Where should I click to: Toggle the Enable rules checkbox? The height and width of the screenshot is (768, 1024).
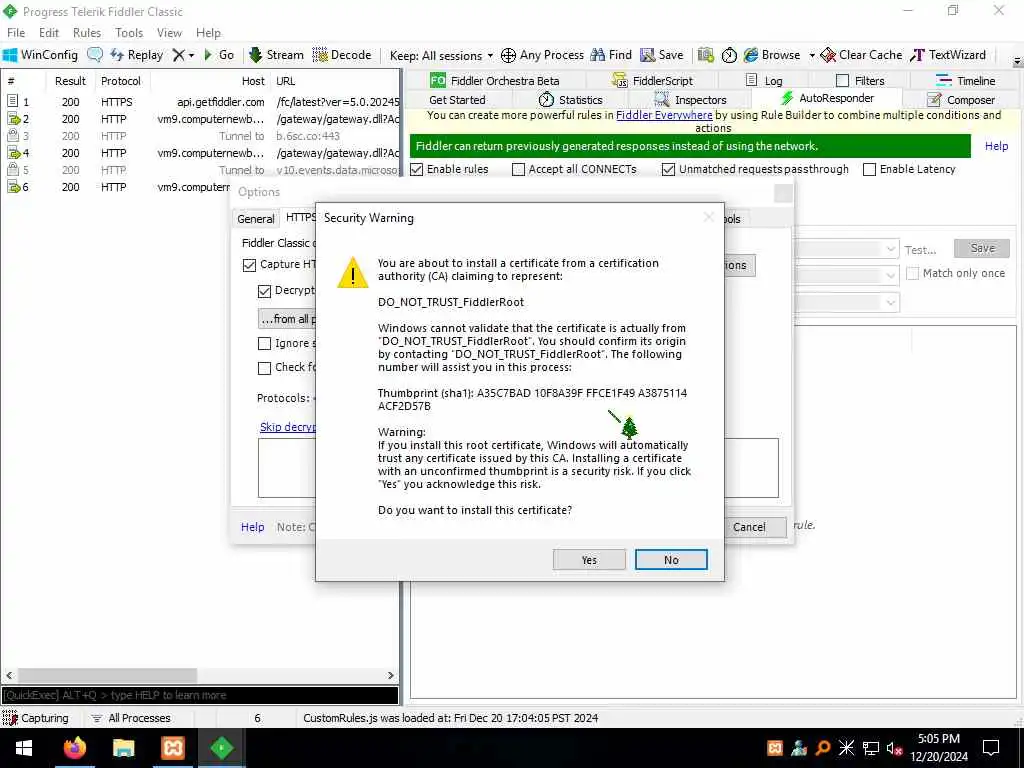[417, 170]
